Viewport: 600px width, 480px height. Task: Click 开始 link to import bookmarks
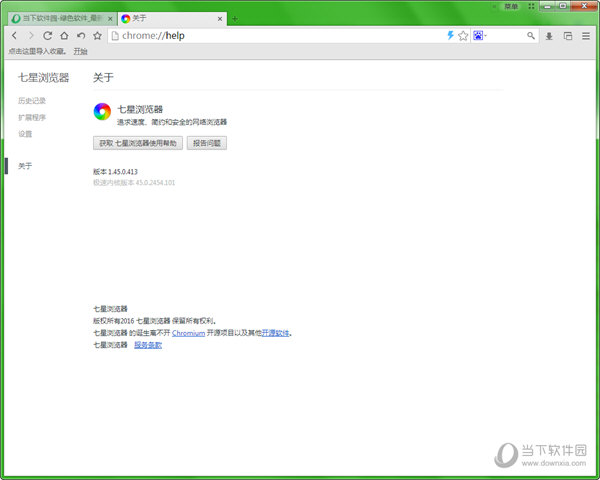[80, 51]
